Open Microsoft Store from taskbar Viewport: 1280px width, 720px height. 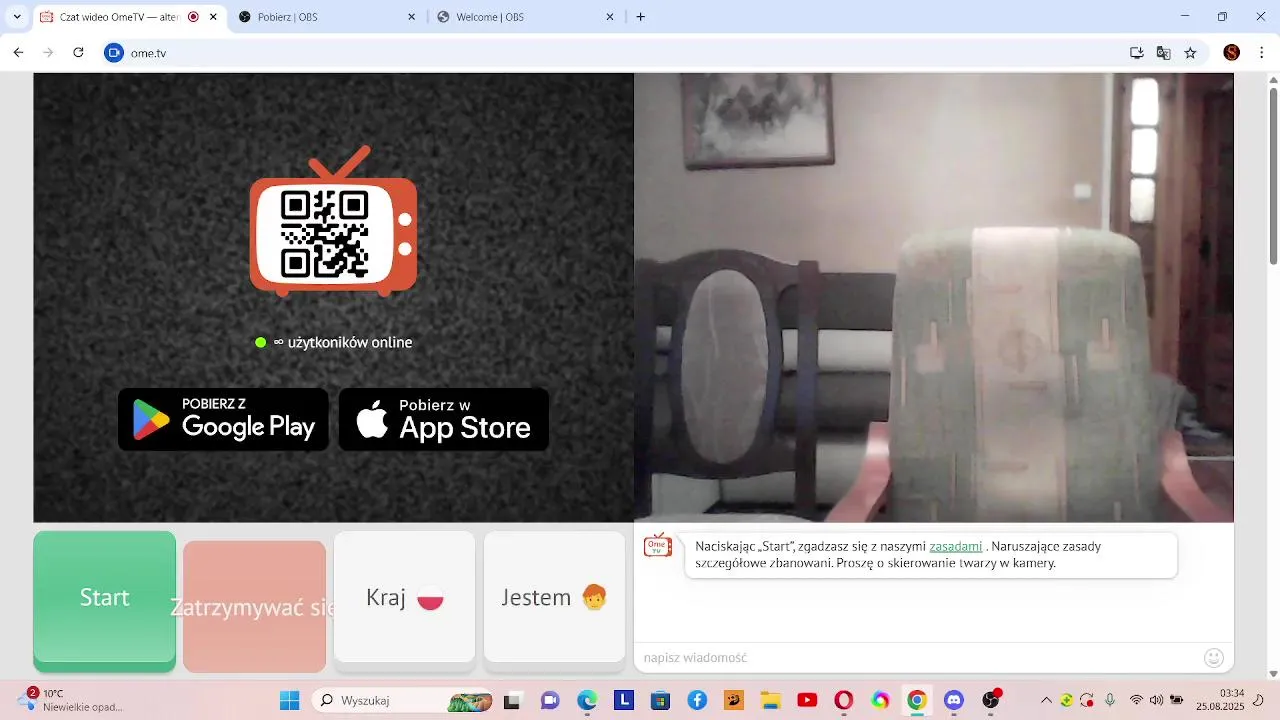tap(660, 700)
